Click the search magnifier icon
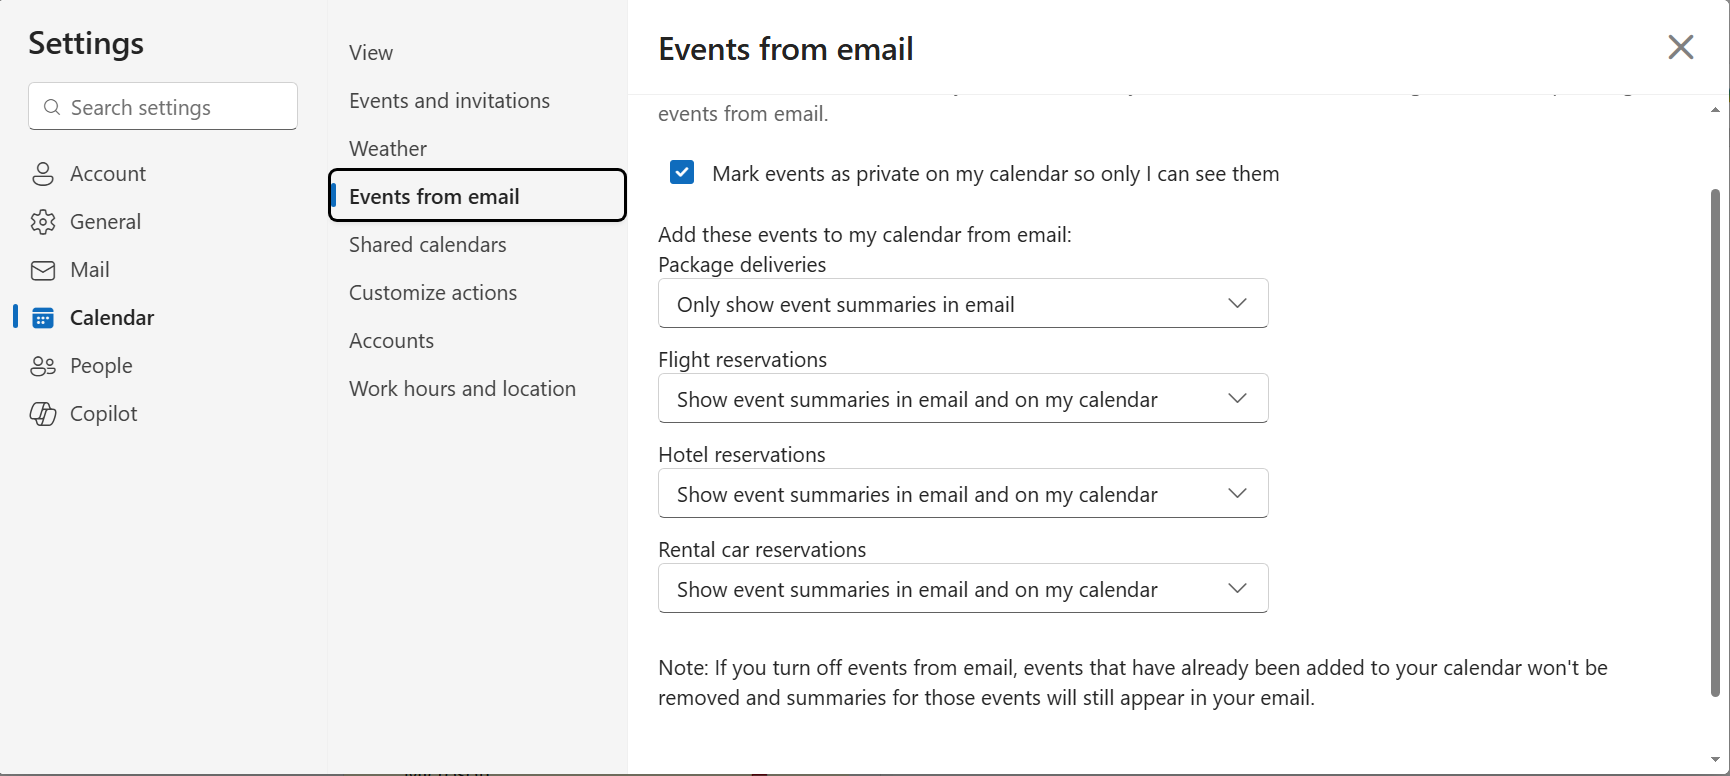The width and height of the screenshot is (1730, 776). (52, 107)
